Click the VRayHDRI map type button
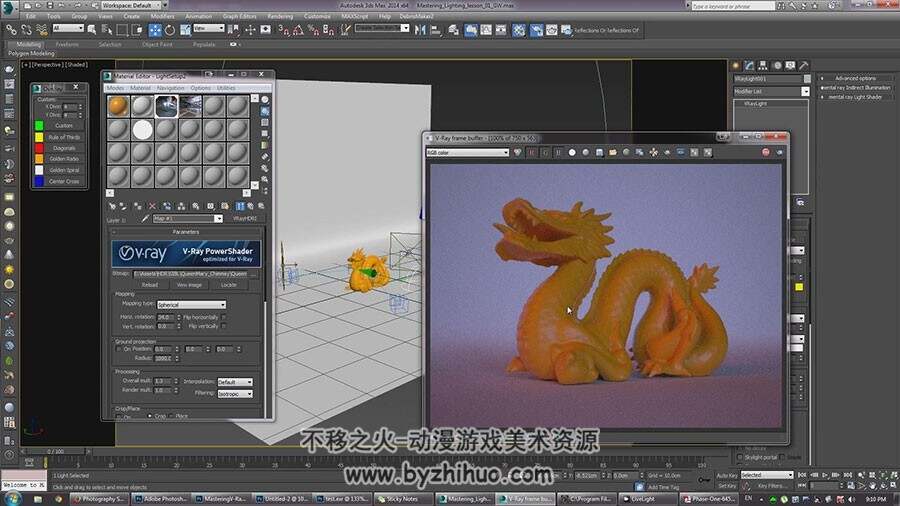The height and width of the screenshot is (506, 900). pyautogui.click(x=245, y=219)
